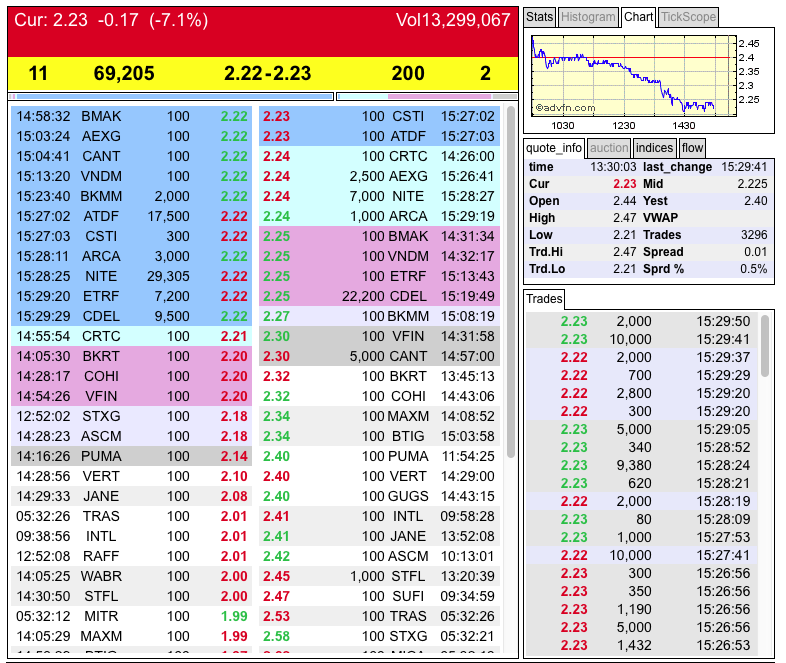Viewport: 786px width, 663px height.
Task: Select the ATDF ask row at 15:27:03
Action: [x=379, y=136]
